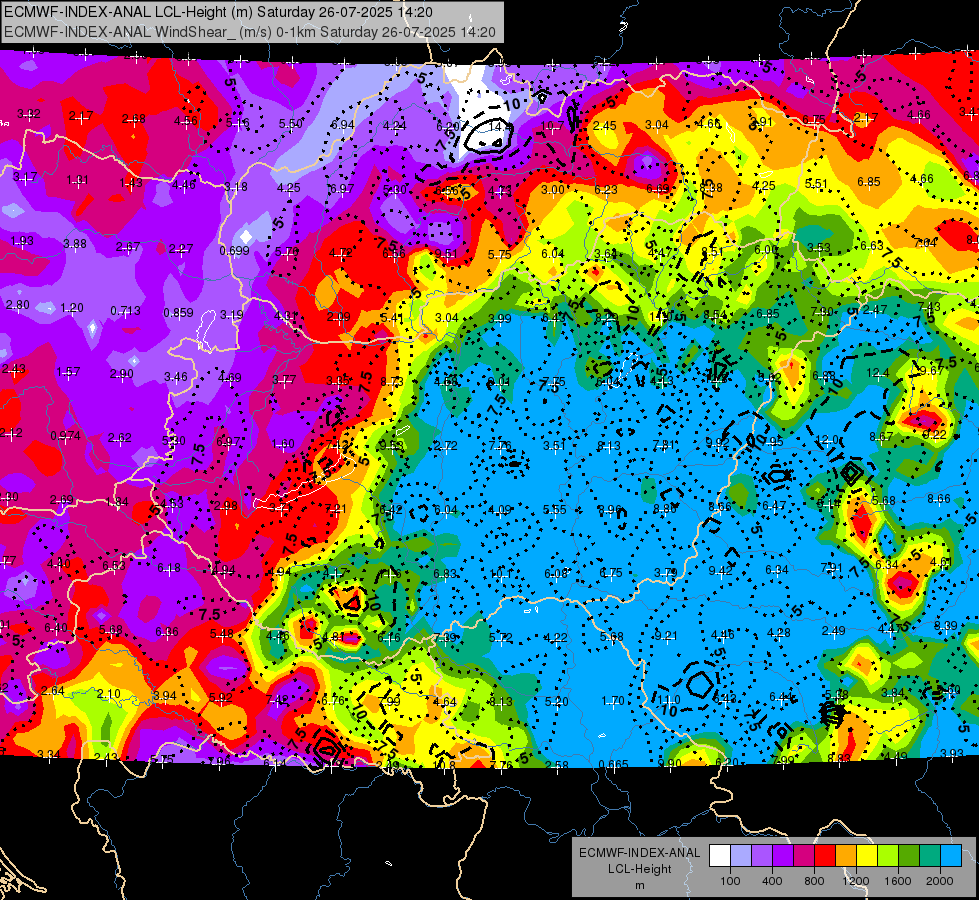The image size is (979, 900).
Task: Click the wind shear value 9.42
Action: 721,571
